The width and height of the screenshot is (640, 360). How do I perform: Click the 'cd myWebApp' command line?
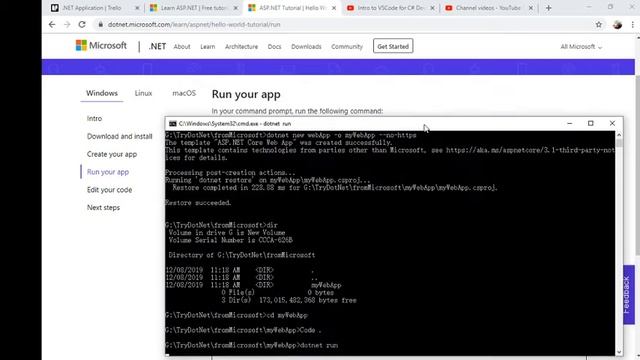tap(237, 316)
